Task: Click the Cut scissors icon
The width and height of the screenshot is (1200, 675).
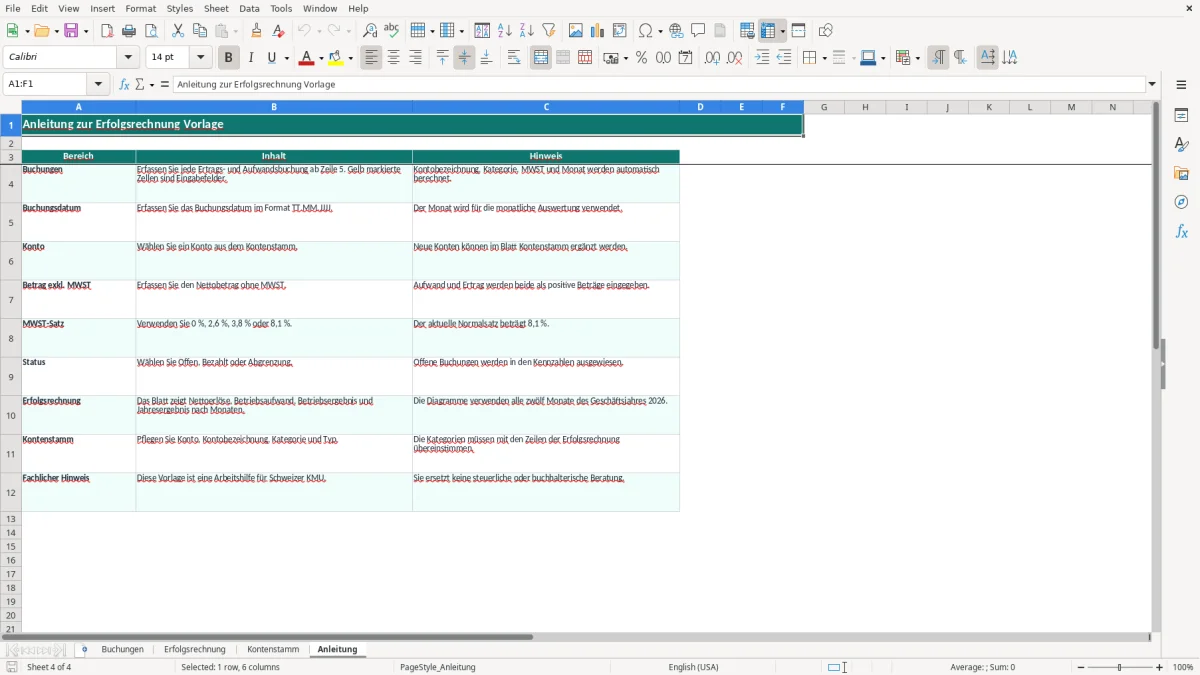Action: coord(178,31)
